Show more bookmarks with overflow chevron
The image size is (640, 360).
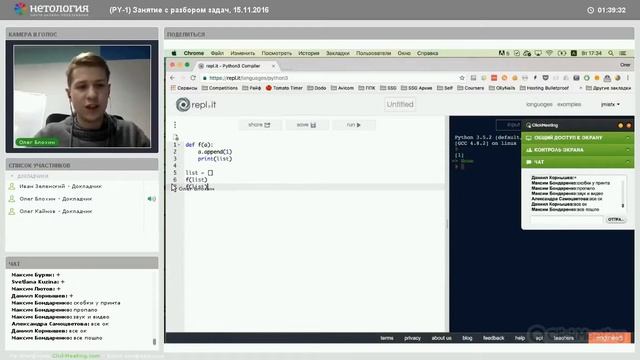(x=580, y=88)
